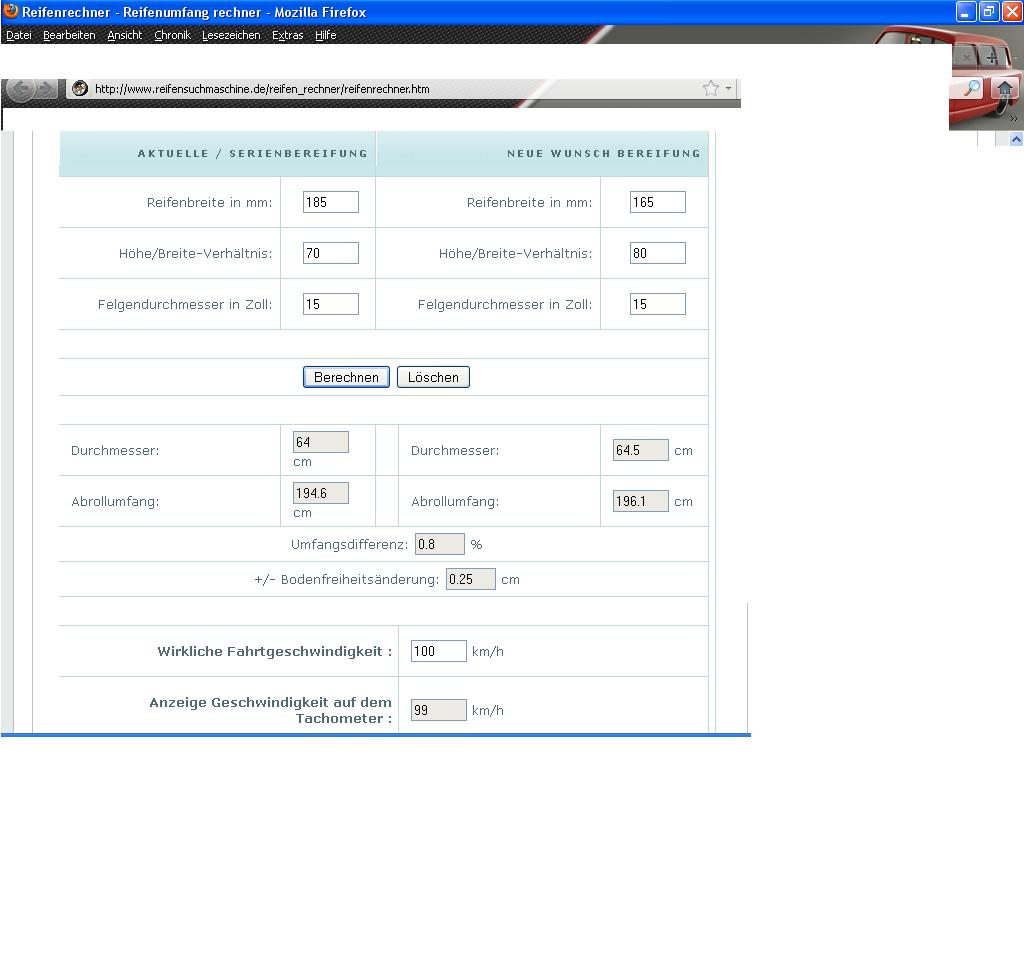Open the Datei menu

pyautogui.click(x=19, y=35)
